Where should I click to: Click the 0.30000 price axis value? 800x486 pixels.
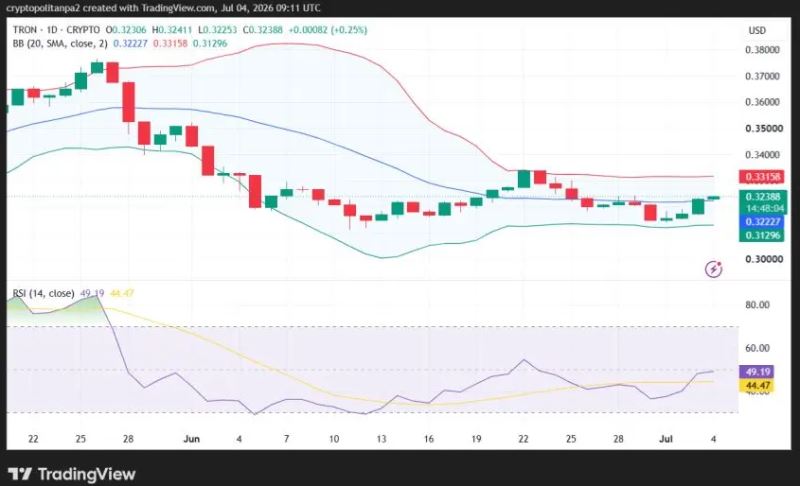tap(764, 259)
